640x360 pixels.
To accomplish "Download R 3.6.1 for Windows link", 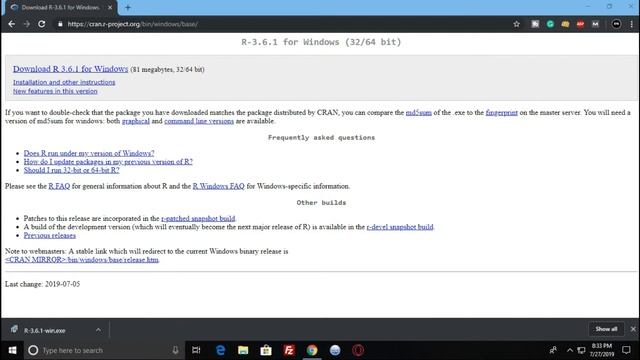I will 70,69.
